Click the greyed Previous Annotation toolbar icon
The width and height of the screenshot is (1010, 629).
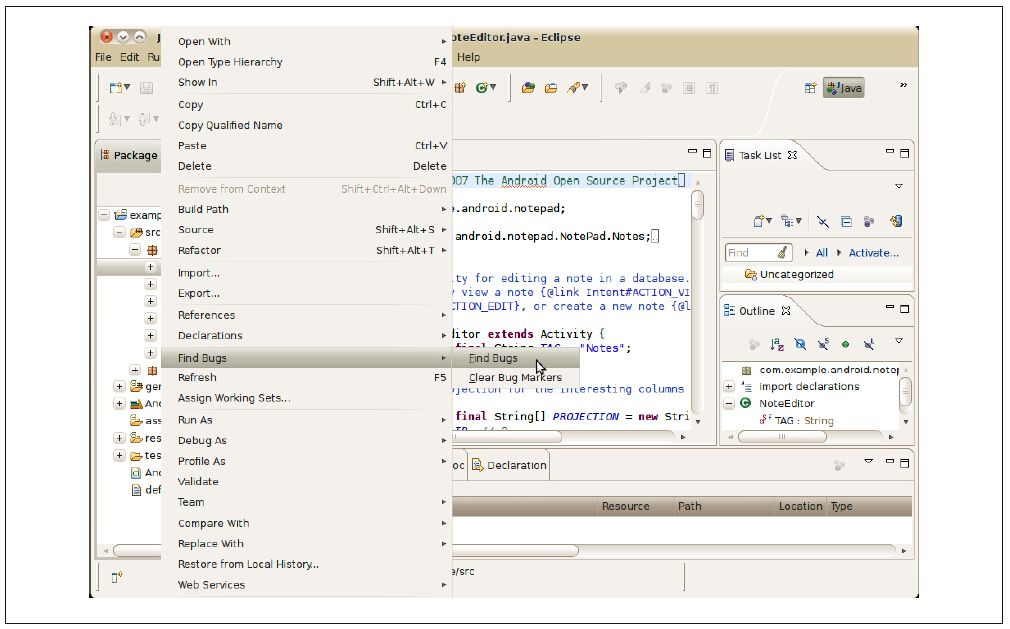(x=143, y=118)
